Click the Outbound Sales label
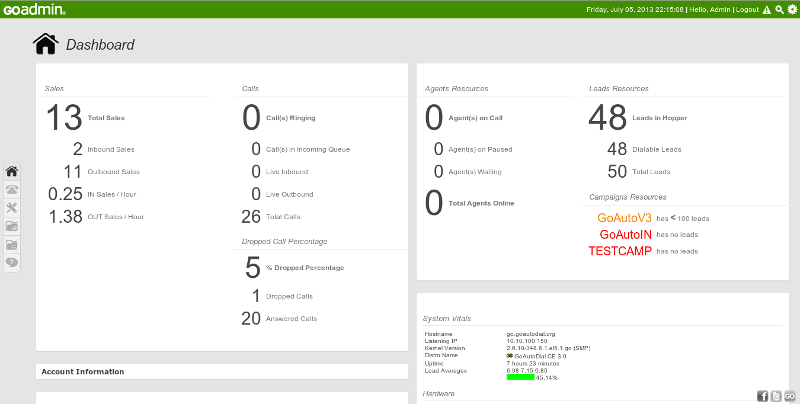This screenshot has width=800, height=404. (113, 172)
